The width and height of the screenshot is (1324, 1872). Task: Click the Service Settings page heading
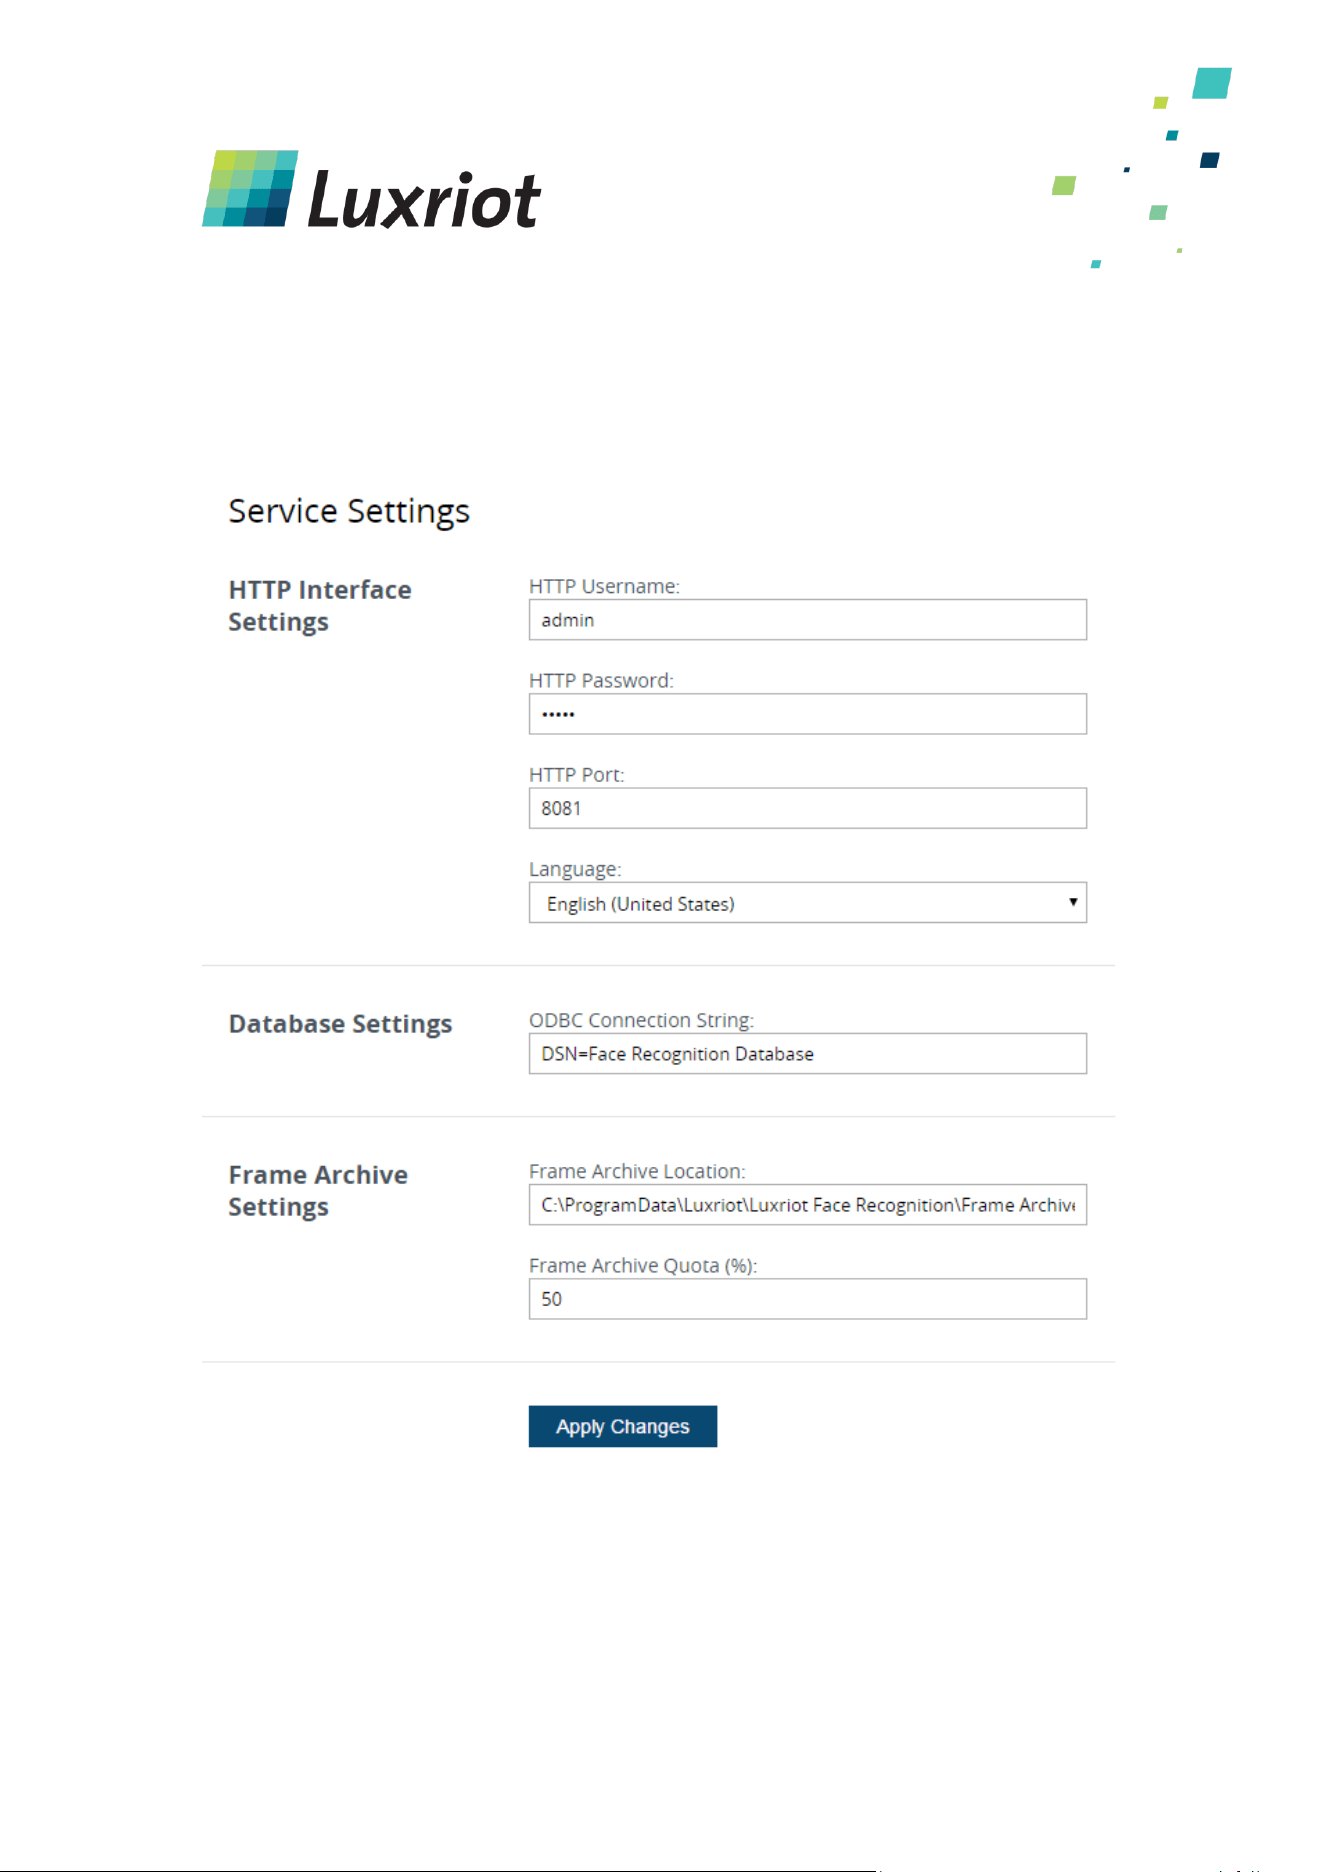(x=349, y=512)
